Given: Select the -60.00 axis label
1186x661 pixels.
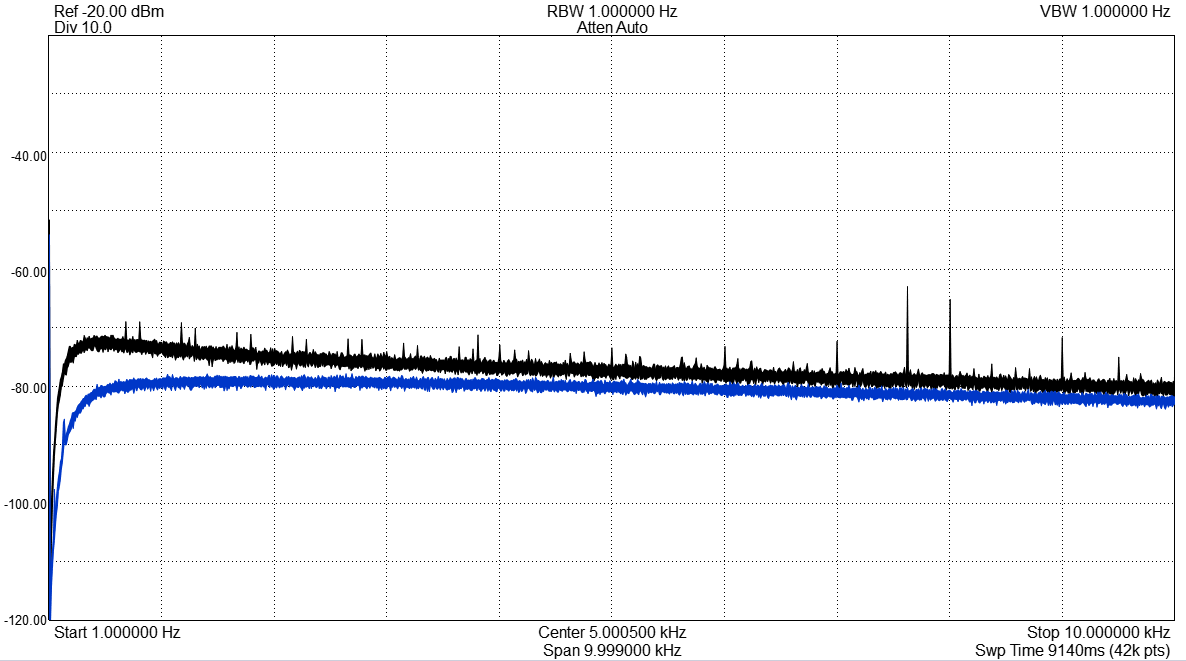Looking at the screenshot, I should (x=29, y=272).
